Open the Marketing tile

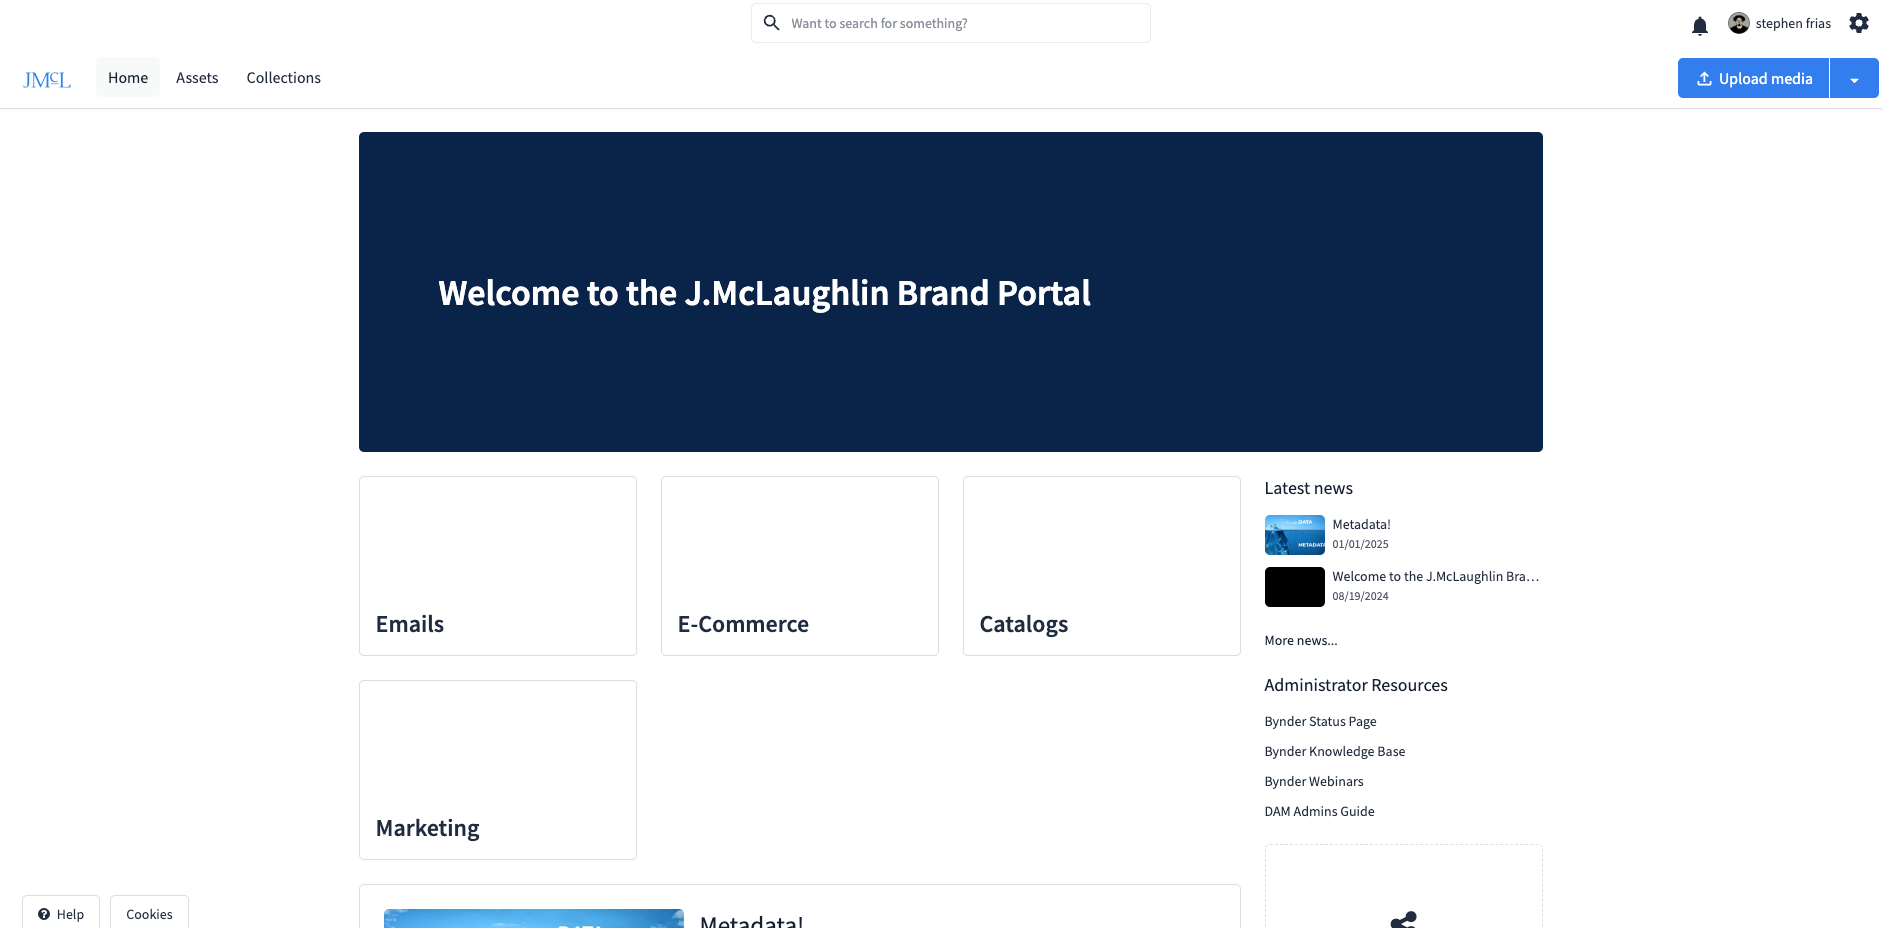(498, 770)
